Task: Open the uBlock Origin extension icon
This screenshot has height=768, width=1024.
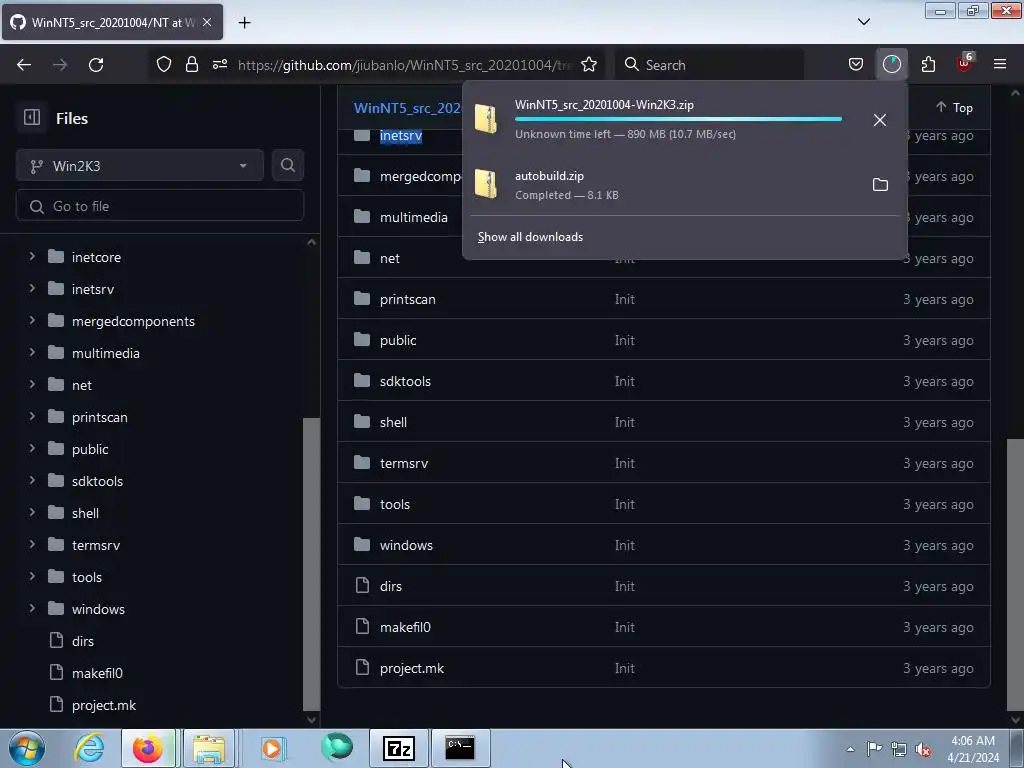Action: (965, 63)
